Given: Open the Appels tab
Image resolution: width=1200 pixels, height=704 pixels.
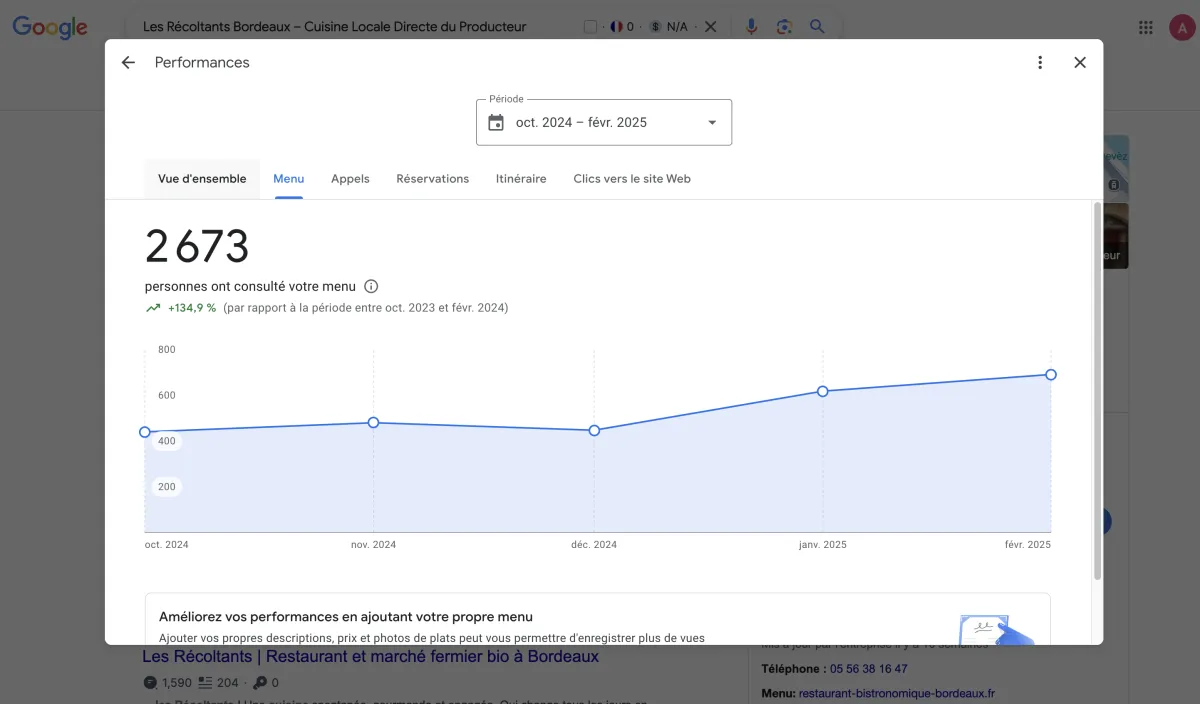Looking at the screenshot, I should point(350,179).
